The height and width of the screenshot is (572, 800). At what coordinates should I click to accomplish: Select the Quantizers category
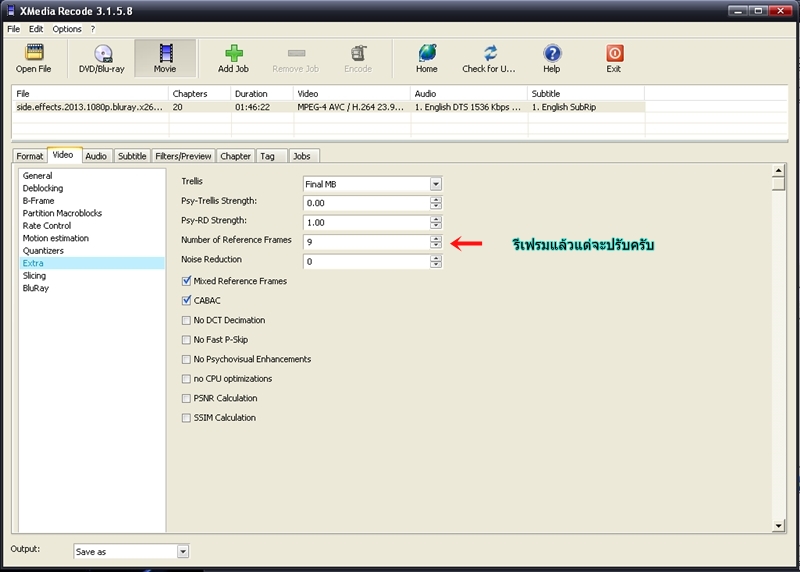[43, 251]
